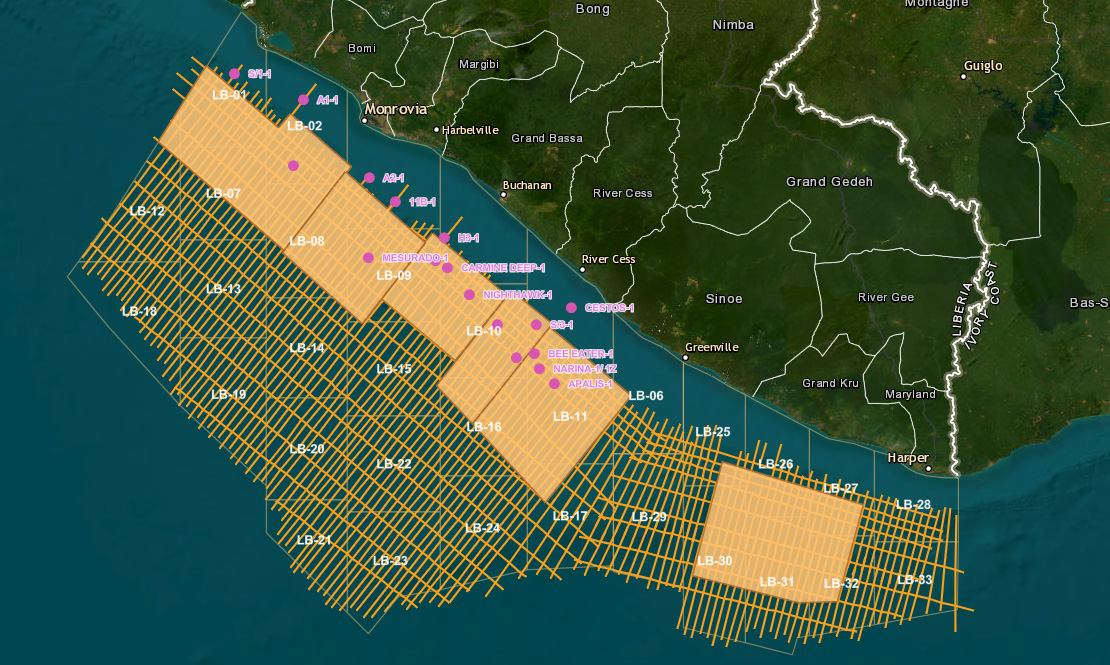The image size is (1110, 665).
Task: Select the LB-10 block label
Action: (x=484, y=331)
